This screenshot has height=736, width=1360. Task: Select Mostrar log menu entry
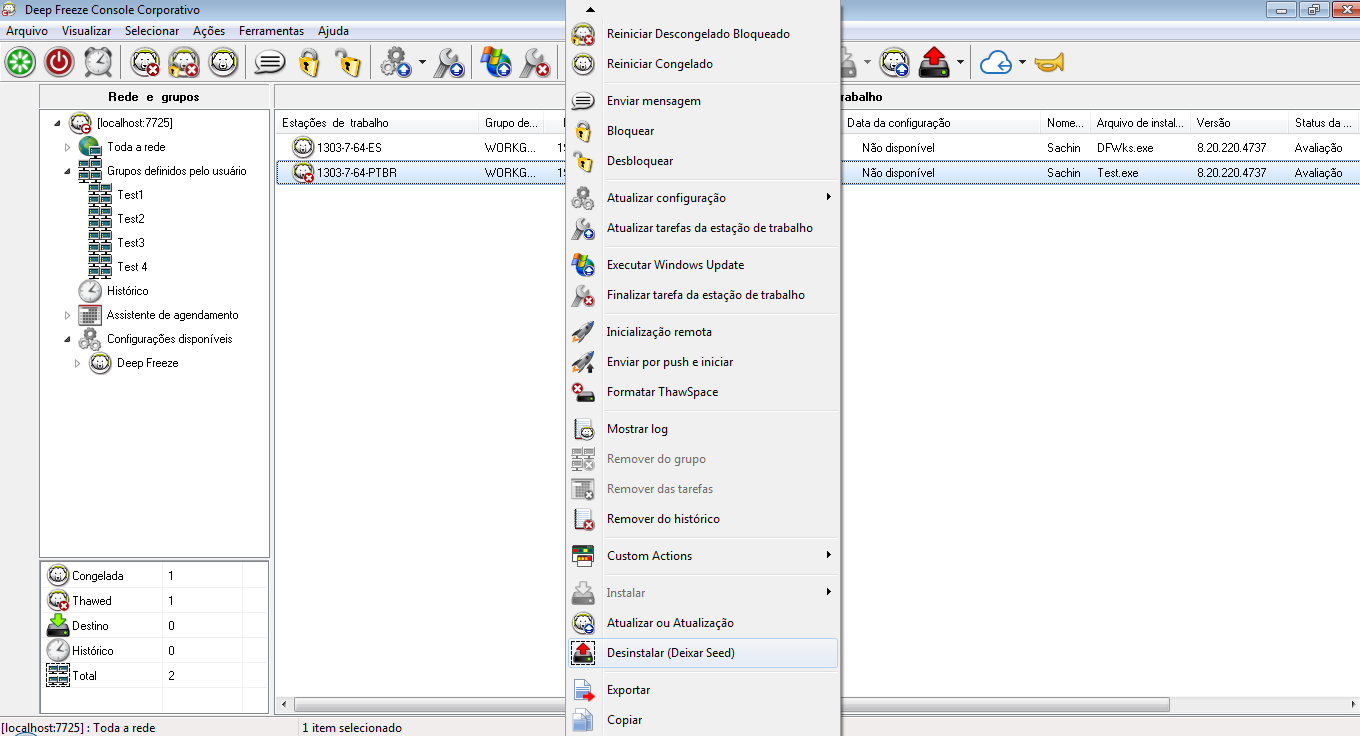click(x=703, y=429)
